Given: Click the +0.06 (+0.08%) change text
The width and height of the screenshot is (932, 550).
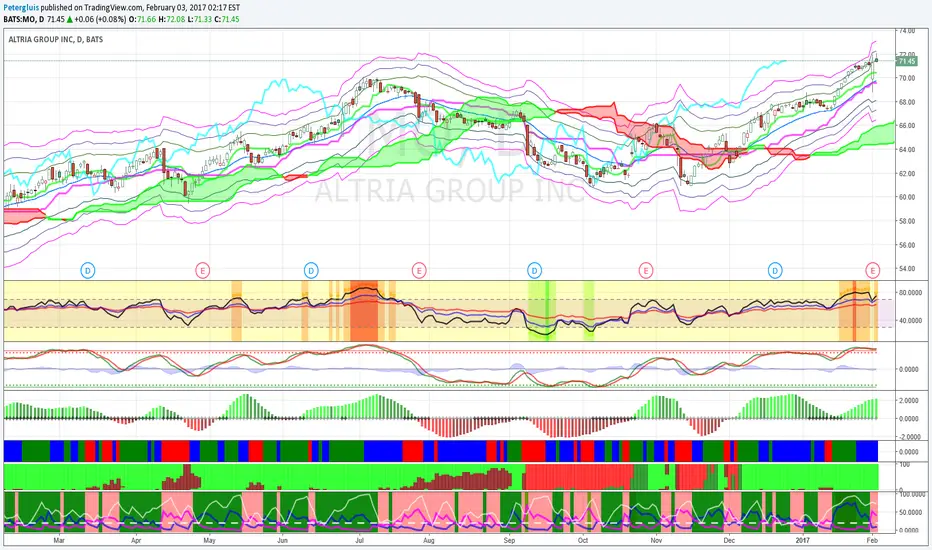Looking at the screenshot, I should click(x=100, y=19).
